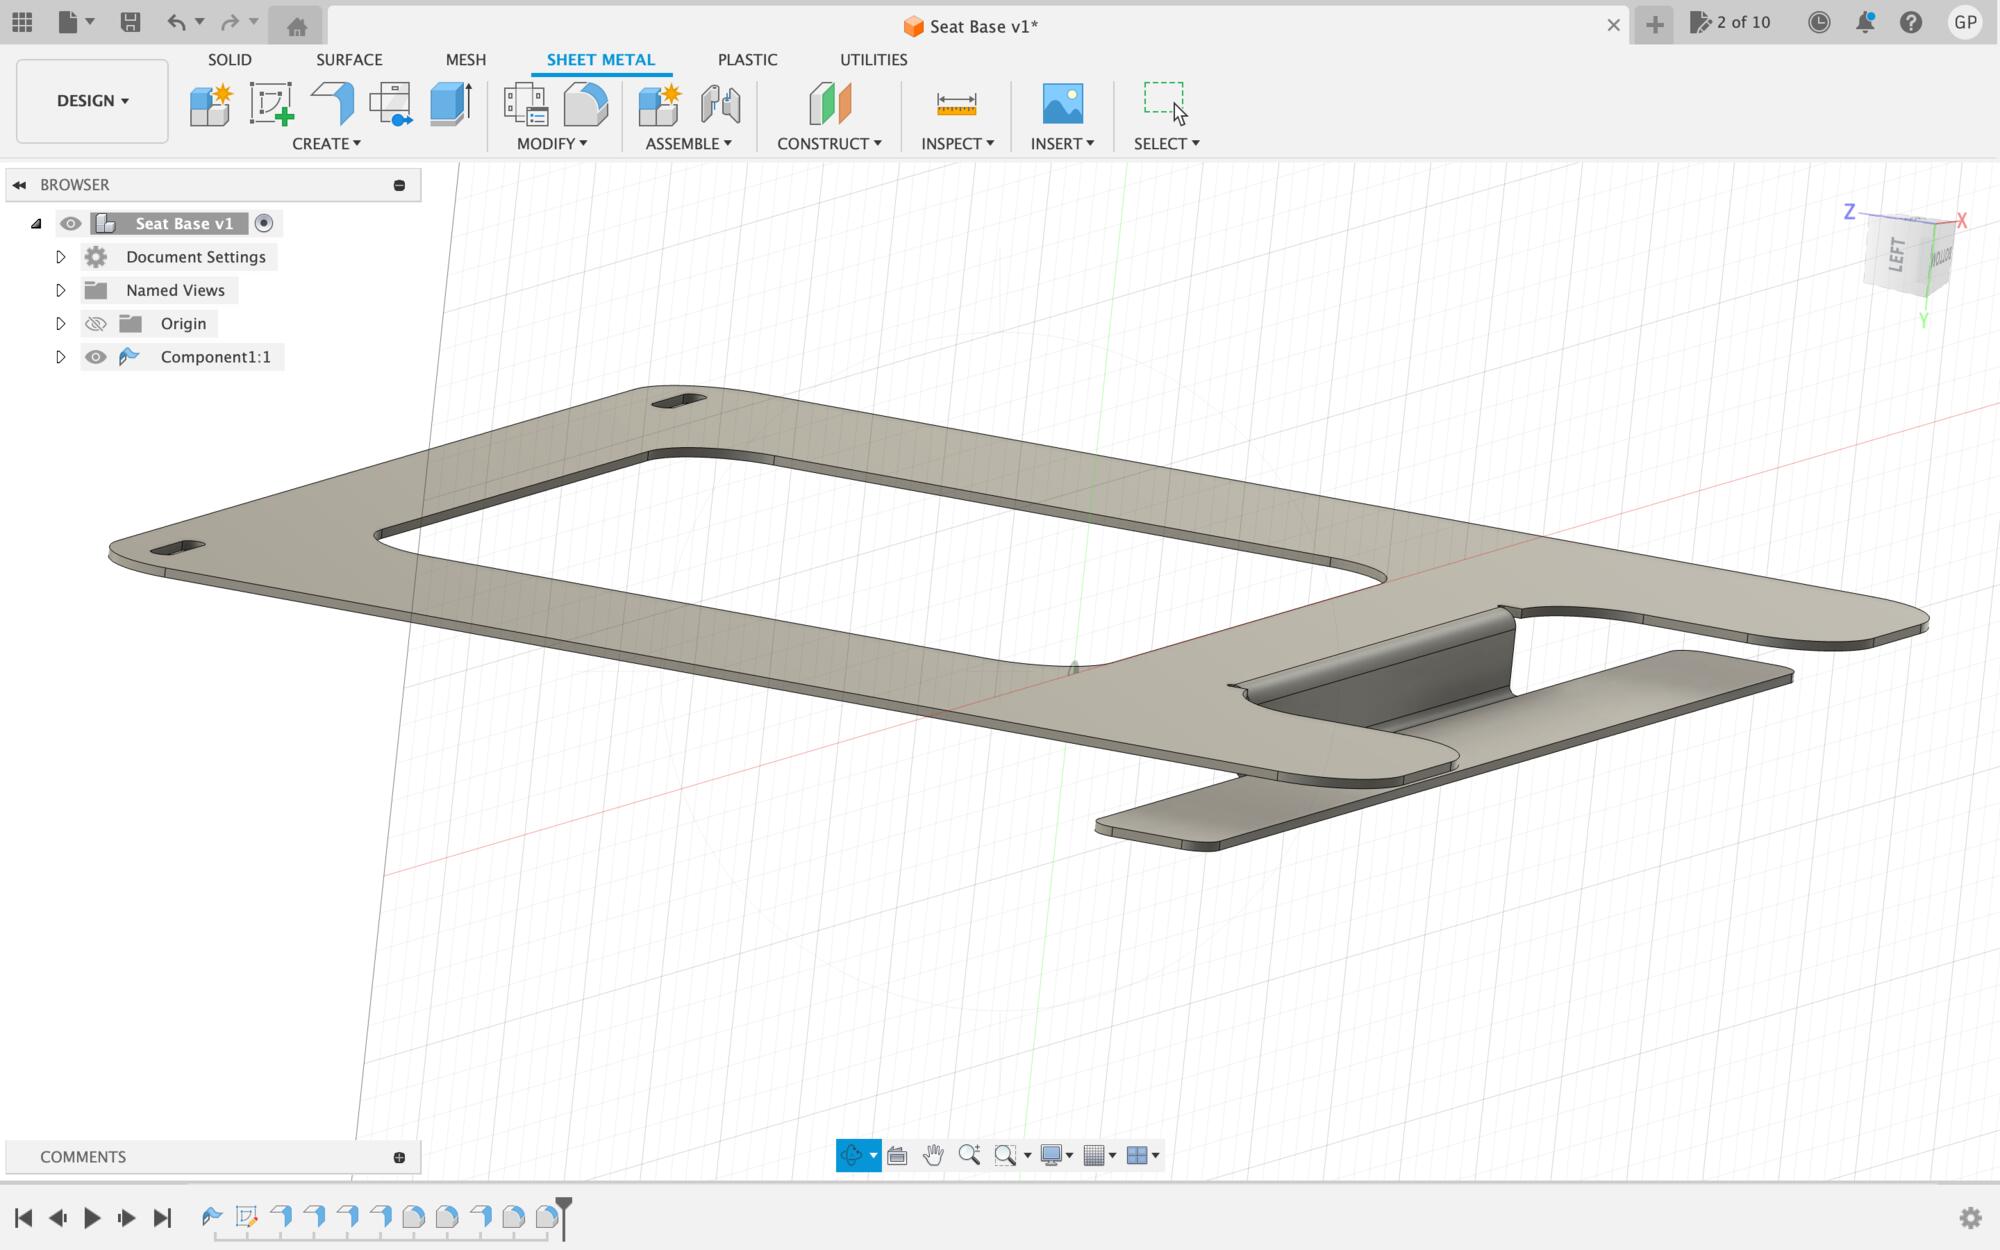Jump to the beginning of the timeline
Image resolution: width=2000 pixels, height=1250 pixels.
pyautogui.click(x=24, y=1218)
